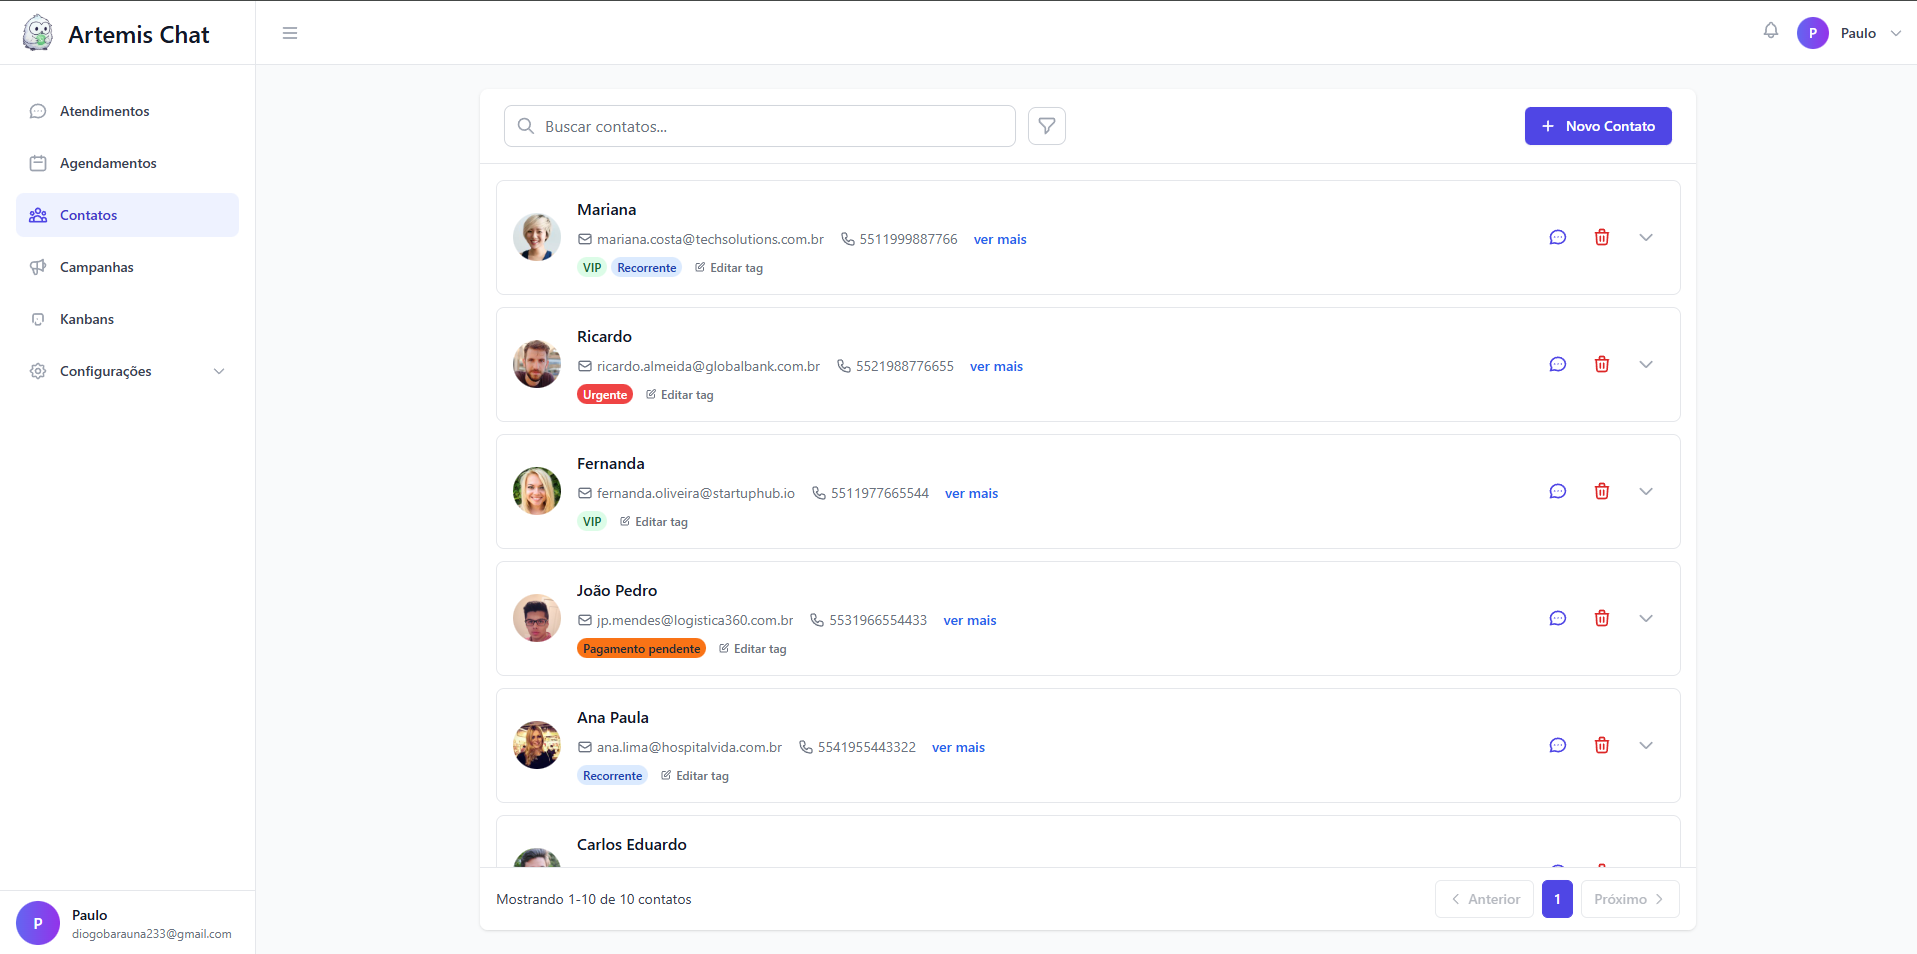1917x954 pixels.
Task: Click the filter funnel icon
Action: coord(1046,126)
